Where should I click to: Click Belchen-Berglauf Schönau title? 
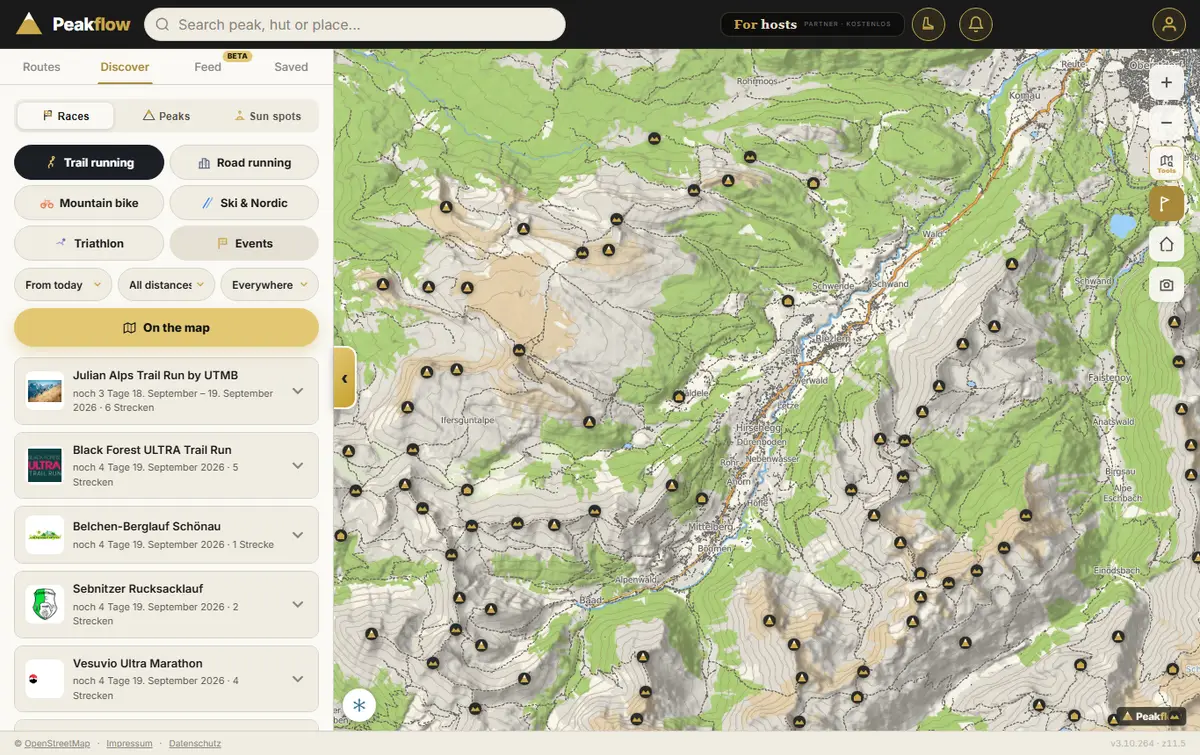pos(147,526)
